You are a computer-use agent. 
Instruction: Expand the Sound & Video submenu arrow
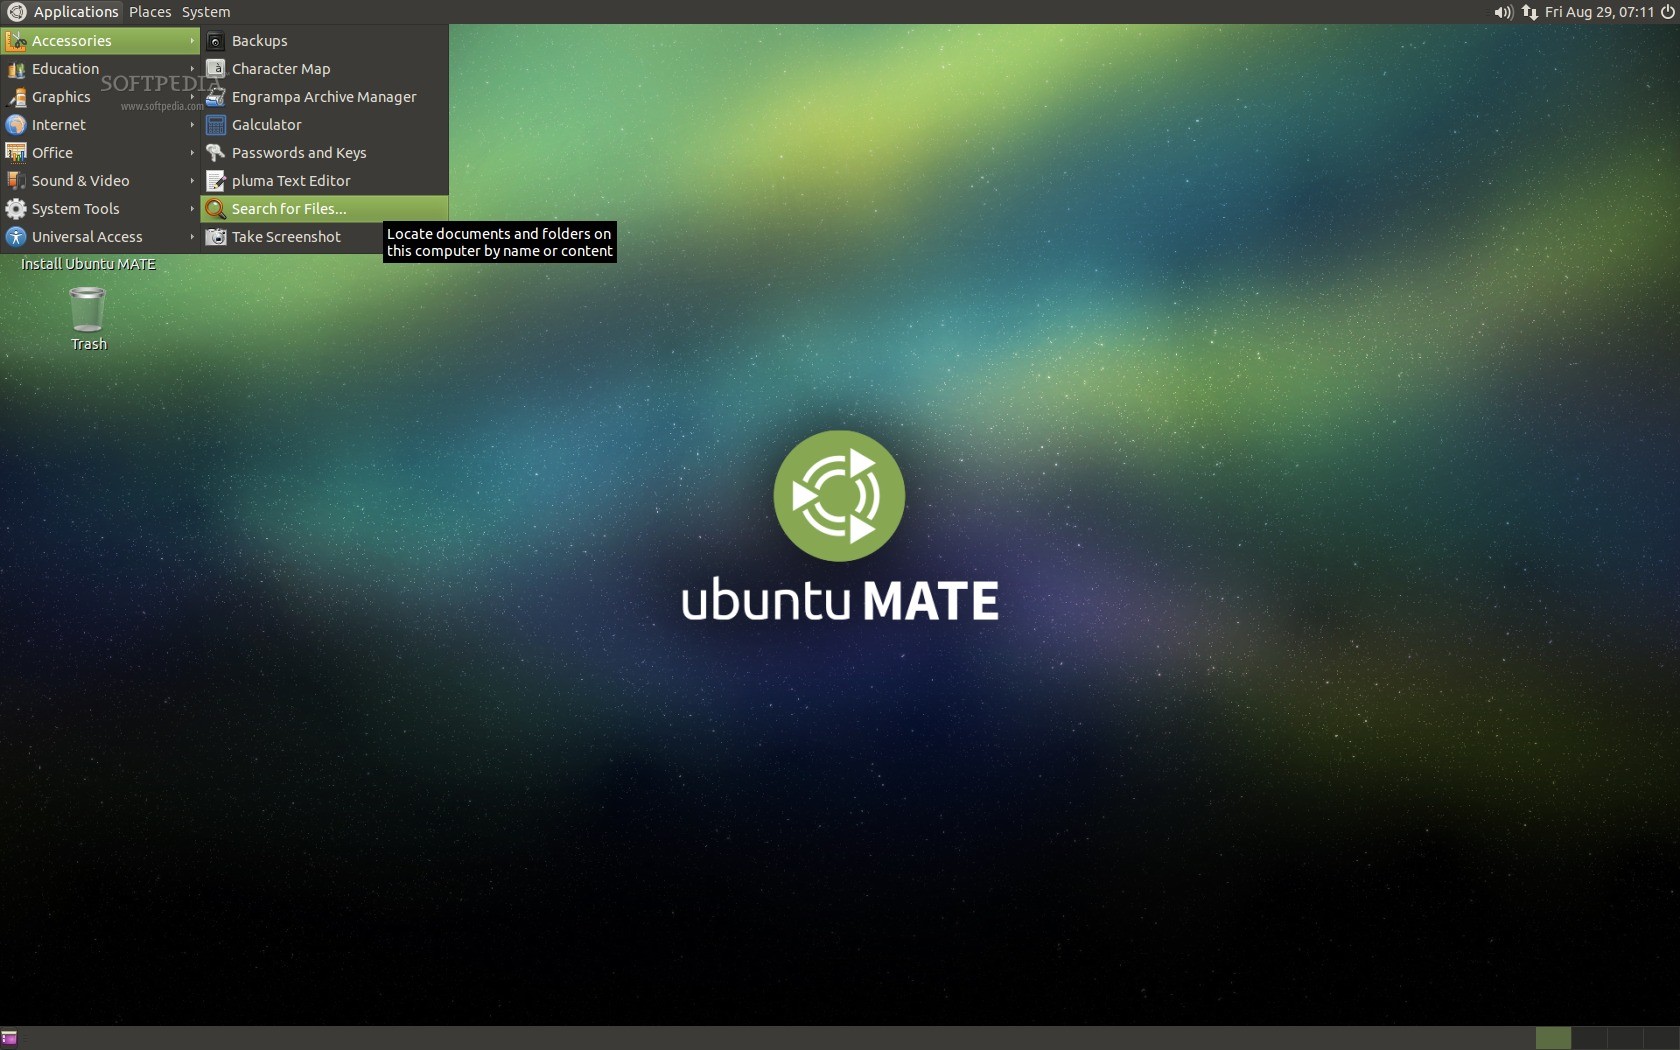tap(192, 181)
